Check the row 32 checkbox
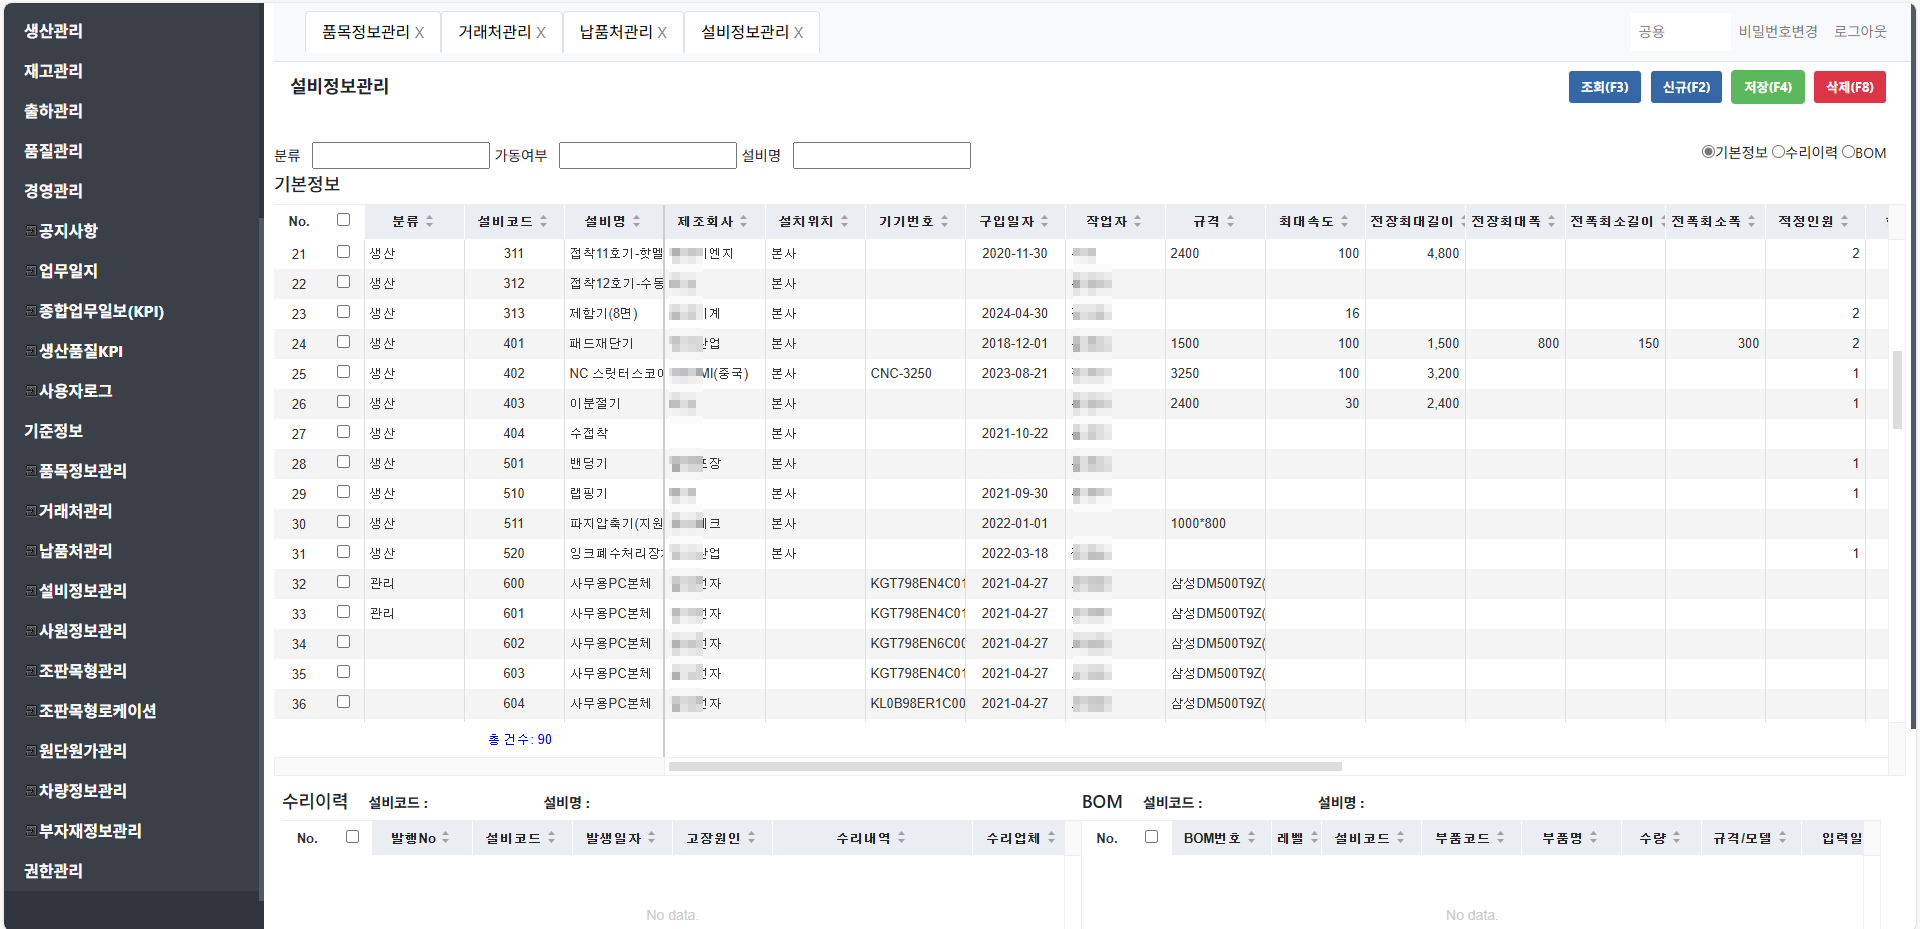 point(343,582)
